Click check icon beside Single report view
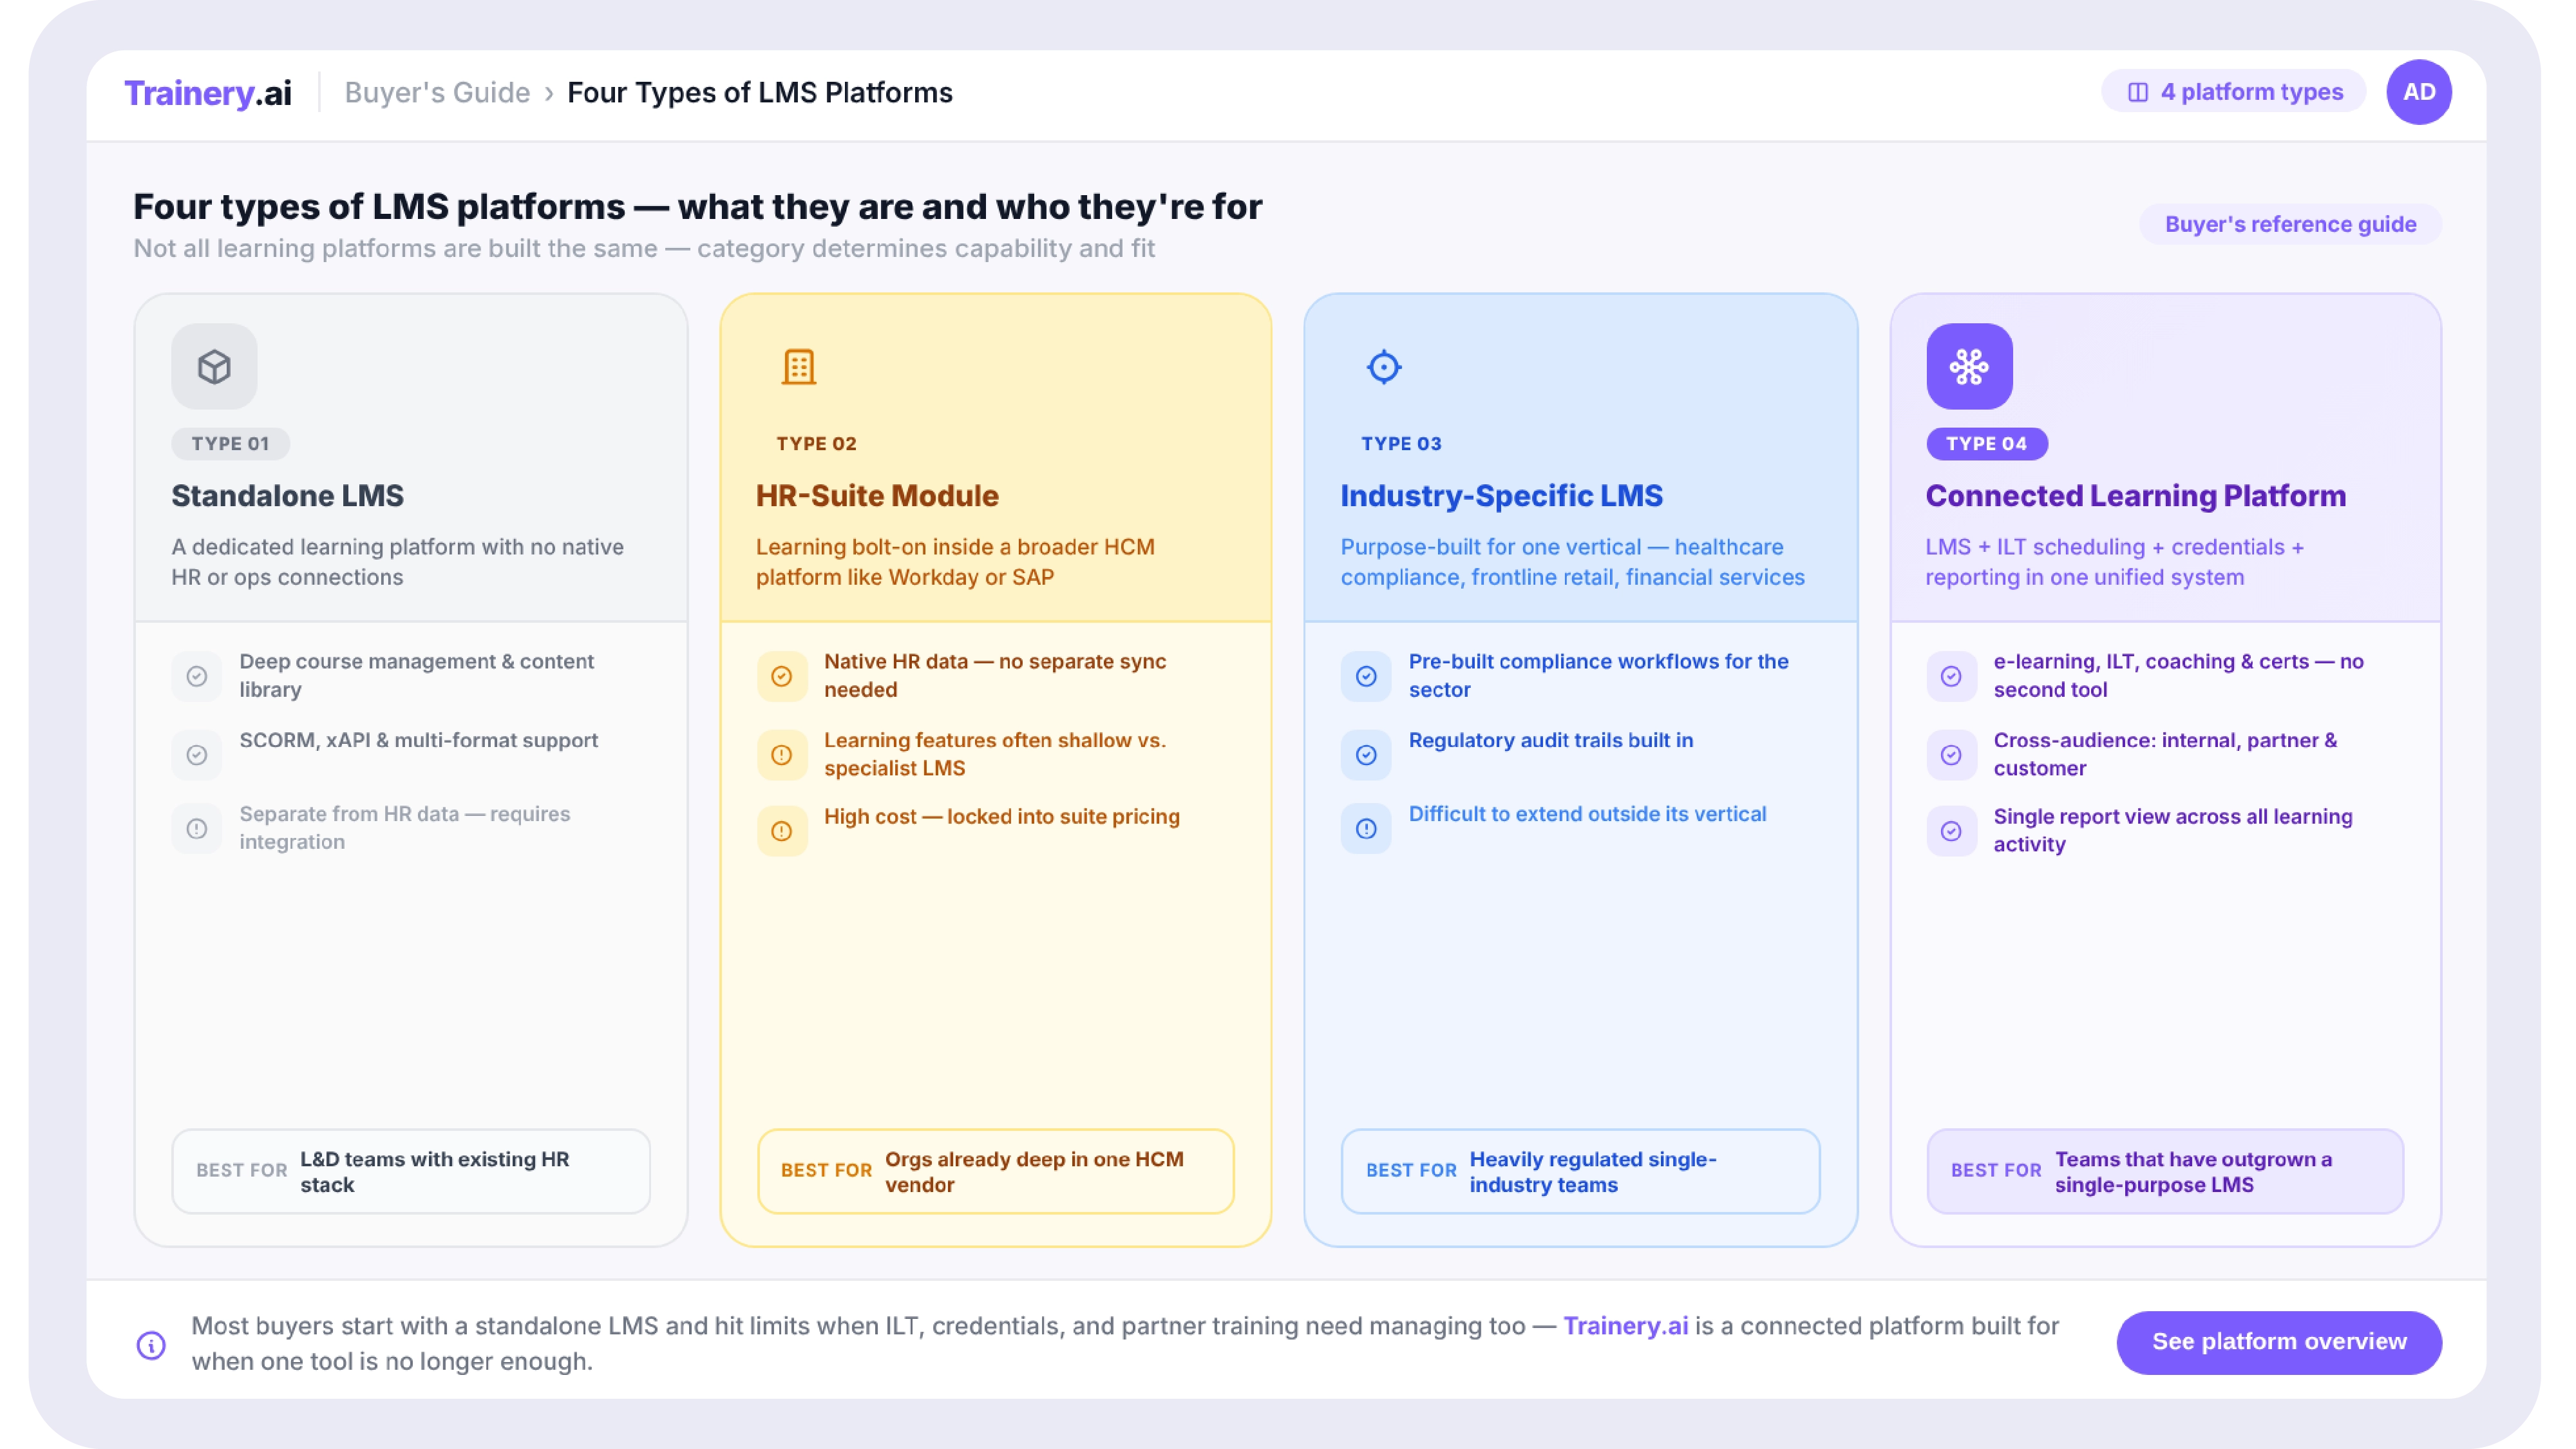The height and width of the screenshot is (1449, 2576). (x=1951, y=831)
